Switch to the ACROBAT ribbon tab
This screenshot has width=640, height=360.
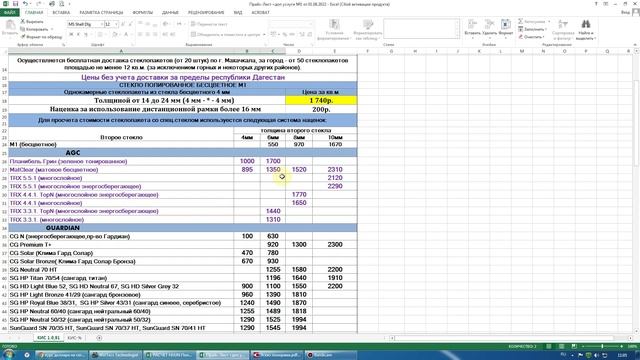(260, 13)
